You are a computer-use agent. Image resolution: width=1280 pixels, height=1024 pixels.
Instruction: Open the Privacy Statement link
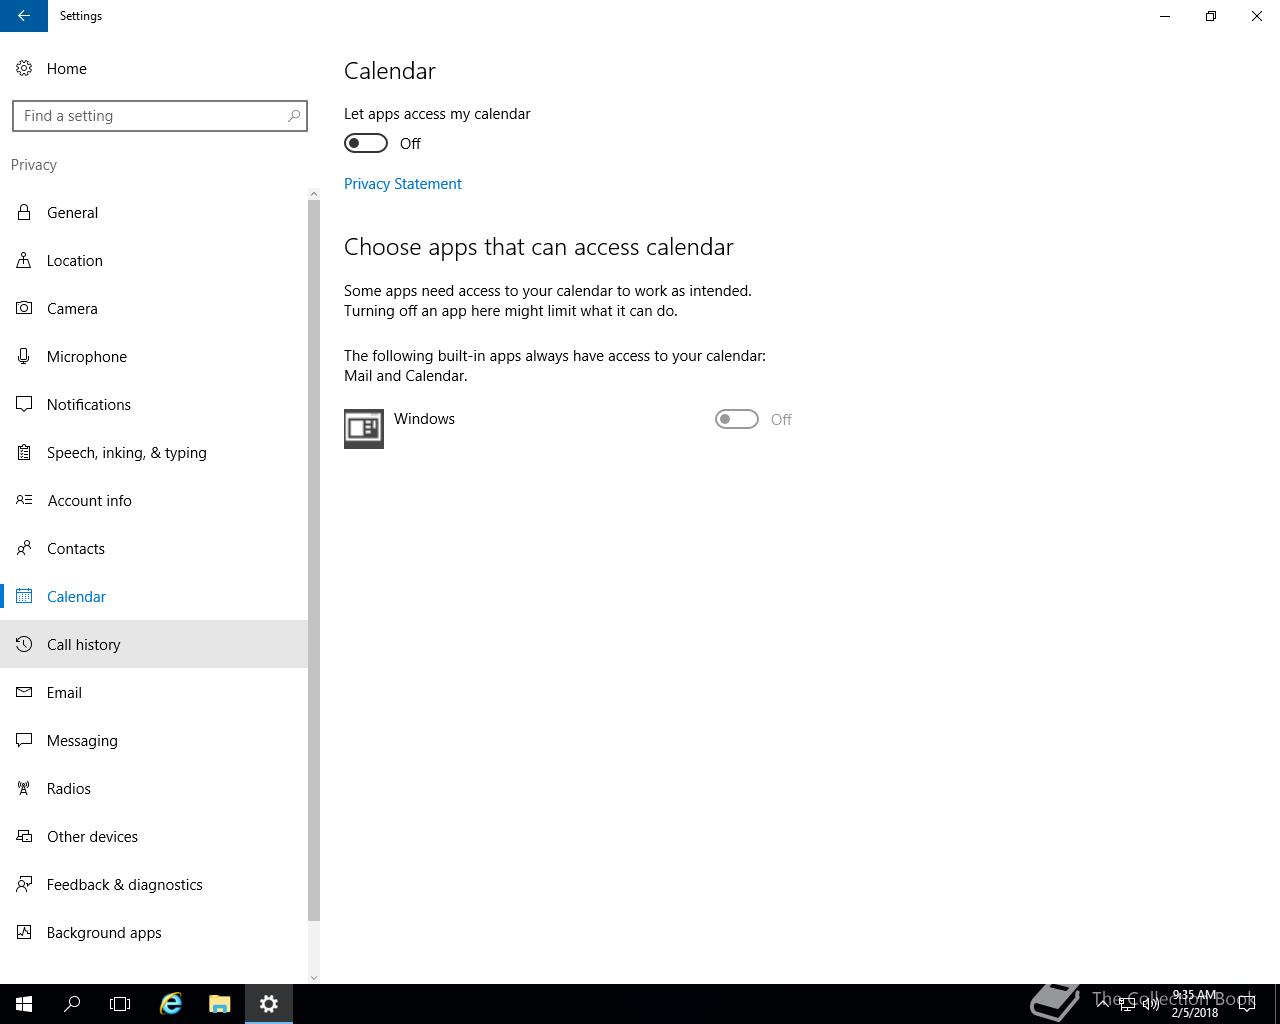(x=403, y=184)
